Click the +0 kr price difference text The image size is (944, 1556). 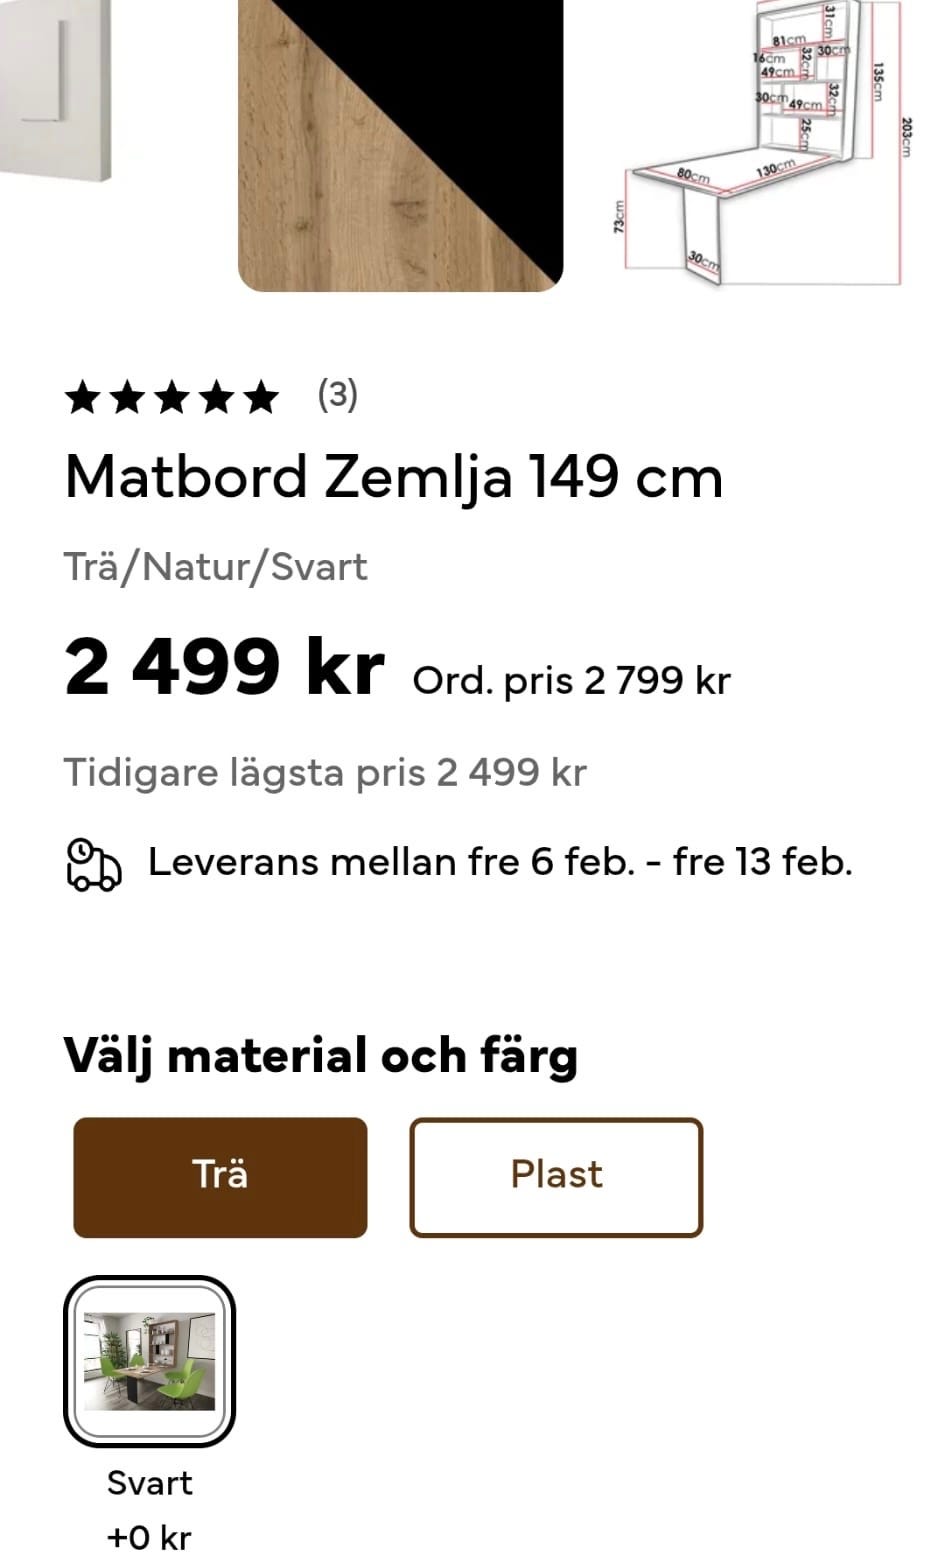pyautogui.click(x=149, y=1537)
